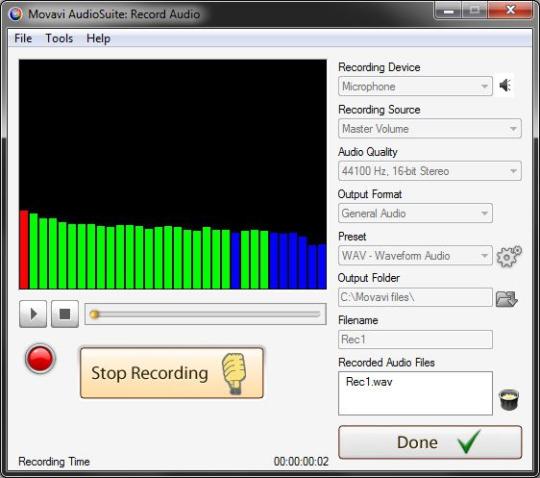Click the red record indicator button

(40, 358)
